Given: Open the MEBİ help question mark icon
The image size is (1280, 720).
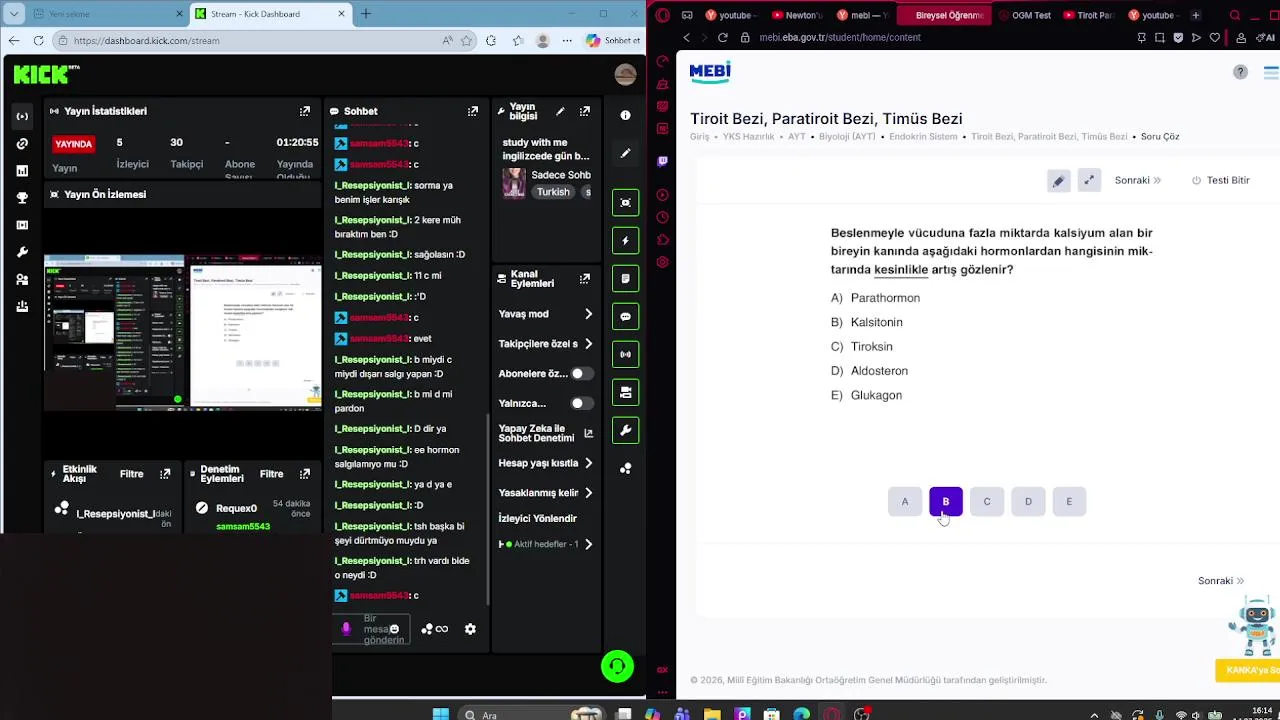Looking at the screenshot, I should (x=1240, y=72).
